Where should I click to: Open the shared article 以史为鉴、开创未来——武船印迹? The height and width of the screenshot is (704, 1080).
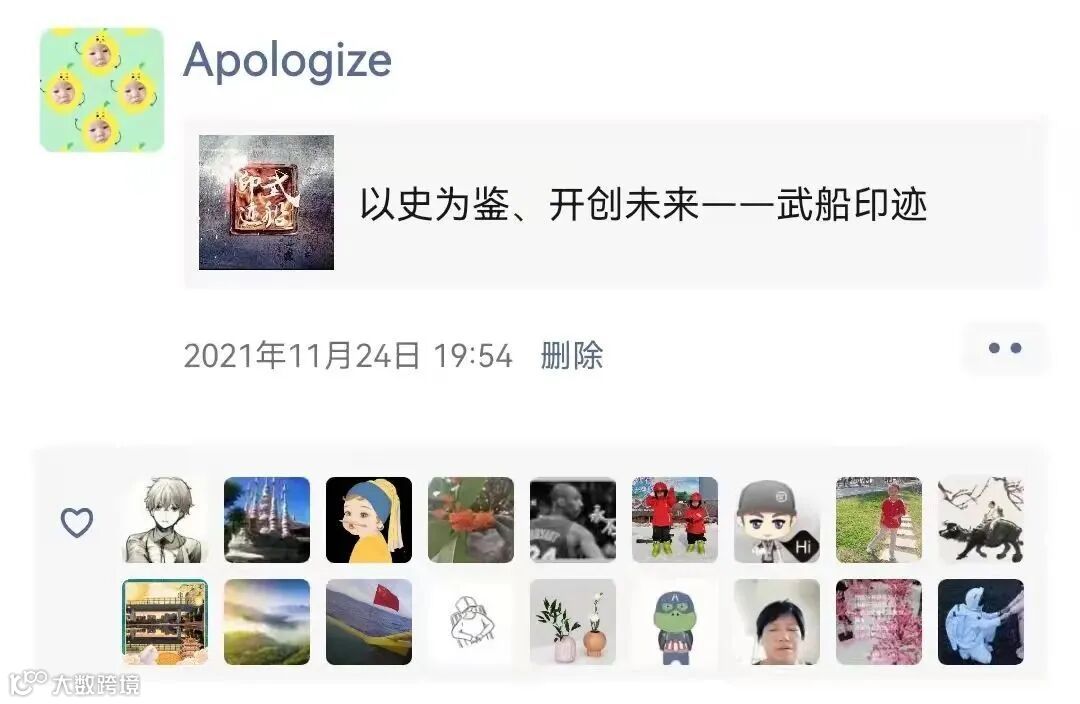coord(615,203)
